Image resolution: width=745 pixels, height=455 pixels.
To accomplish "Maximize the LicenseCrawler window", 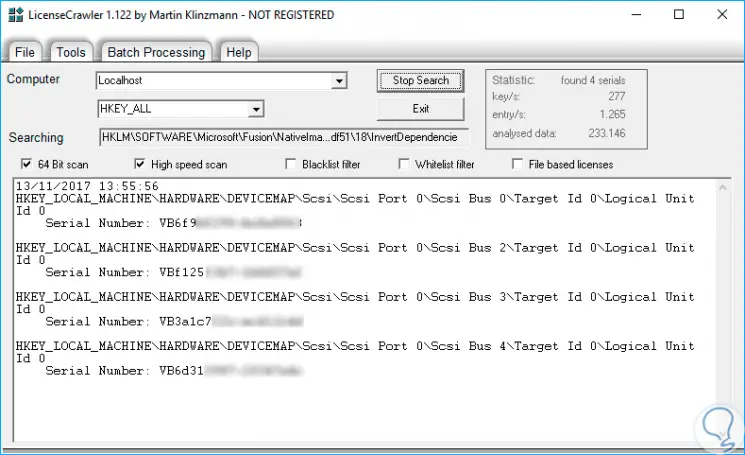I will [679, 15].
